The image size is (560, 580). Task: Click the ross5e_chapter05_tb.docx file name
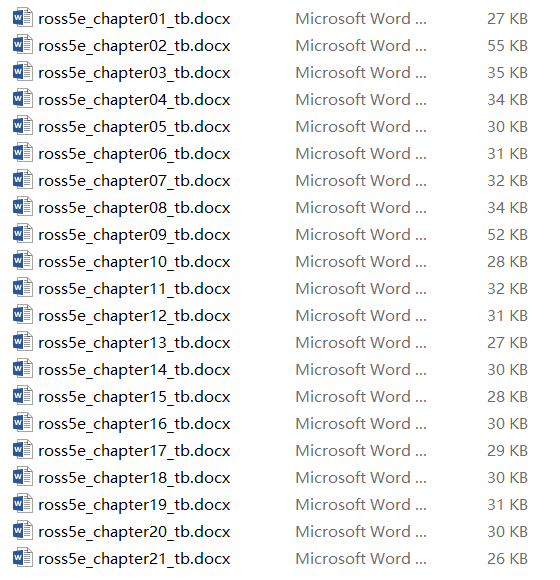(x=134, y=127)
